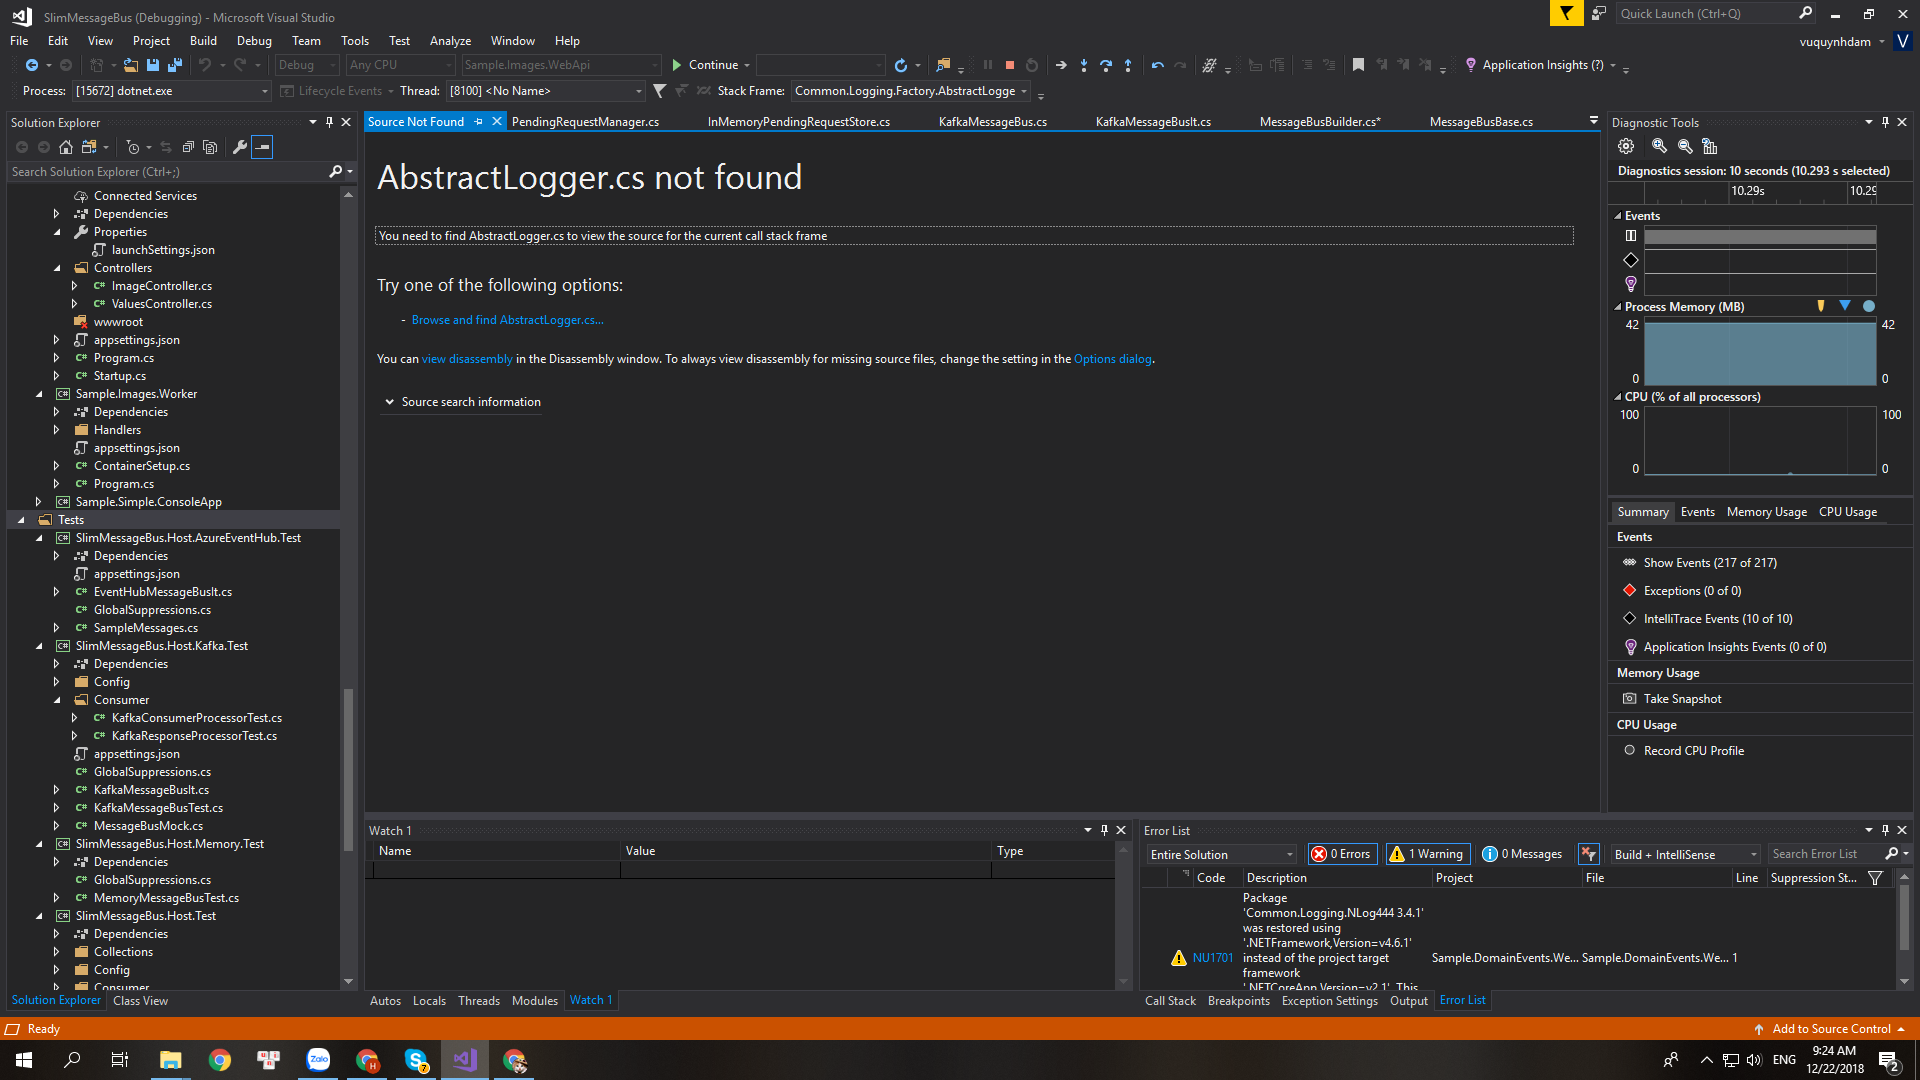Viewport: 1920px width, 1080px height.
Task: Click the view disassembly link
Action: 467,359
